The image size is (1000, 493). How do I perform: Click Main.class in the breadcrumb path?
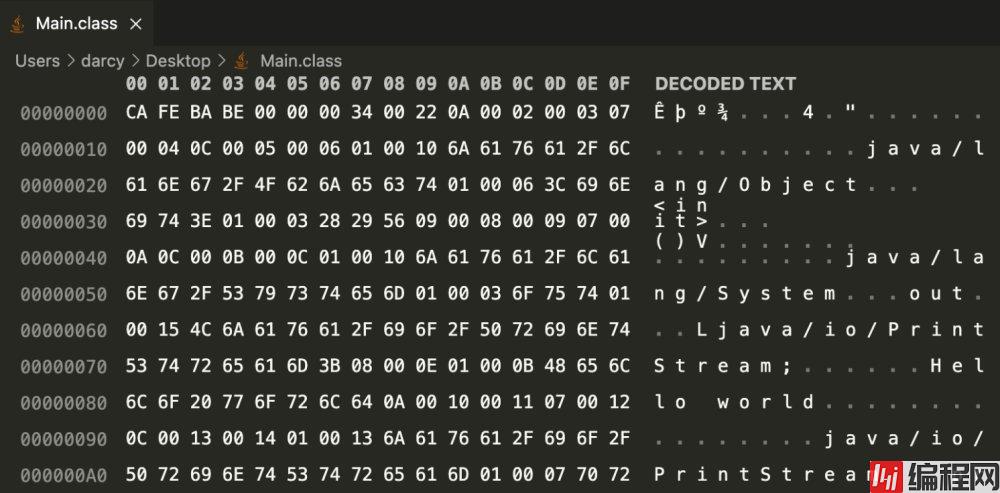coord(301,61)
